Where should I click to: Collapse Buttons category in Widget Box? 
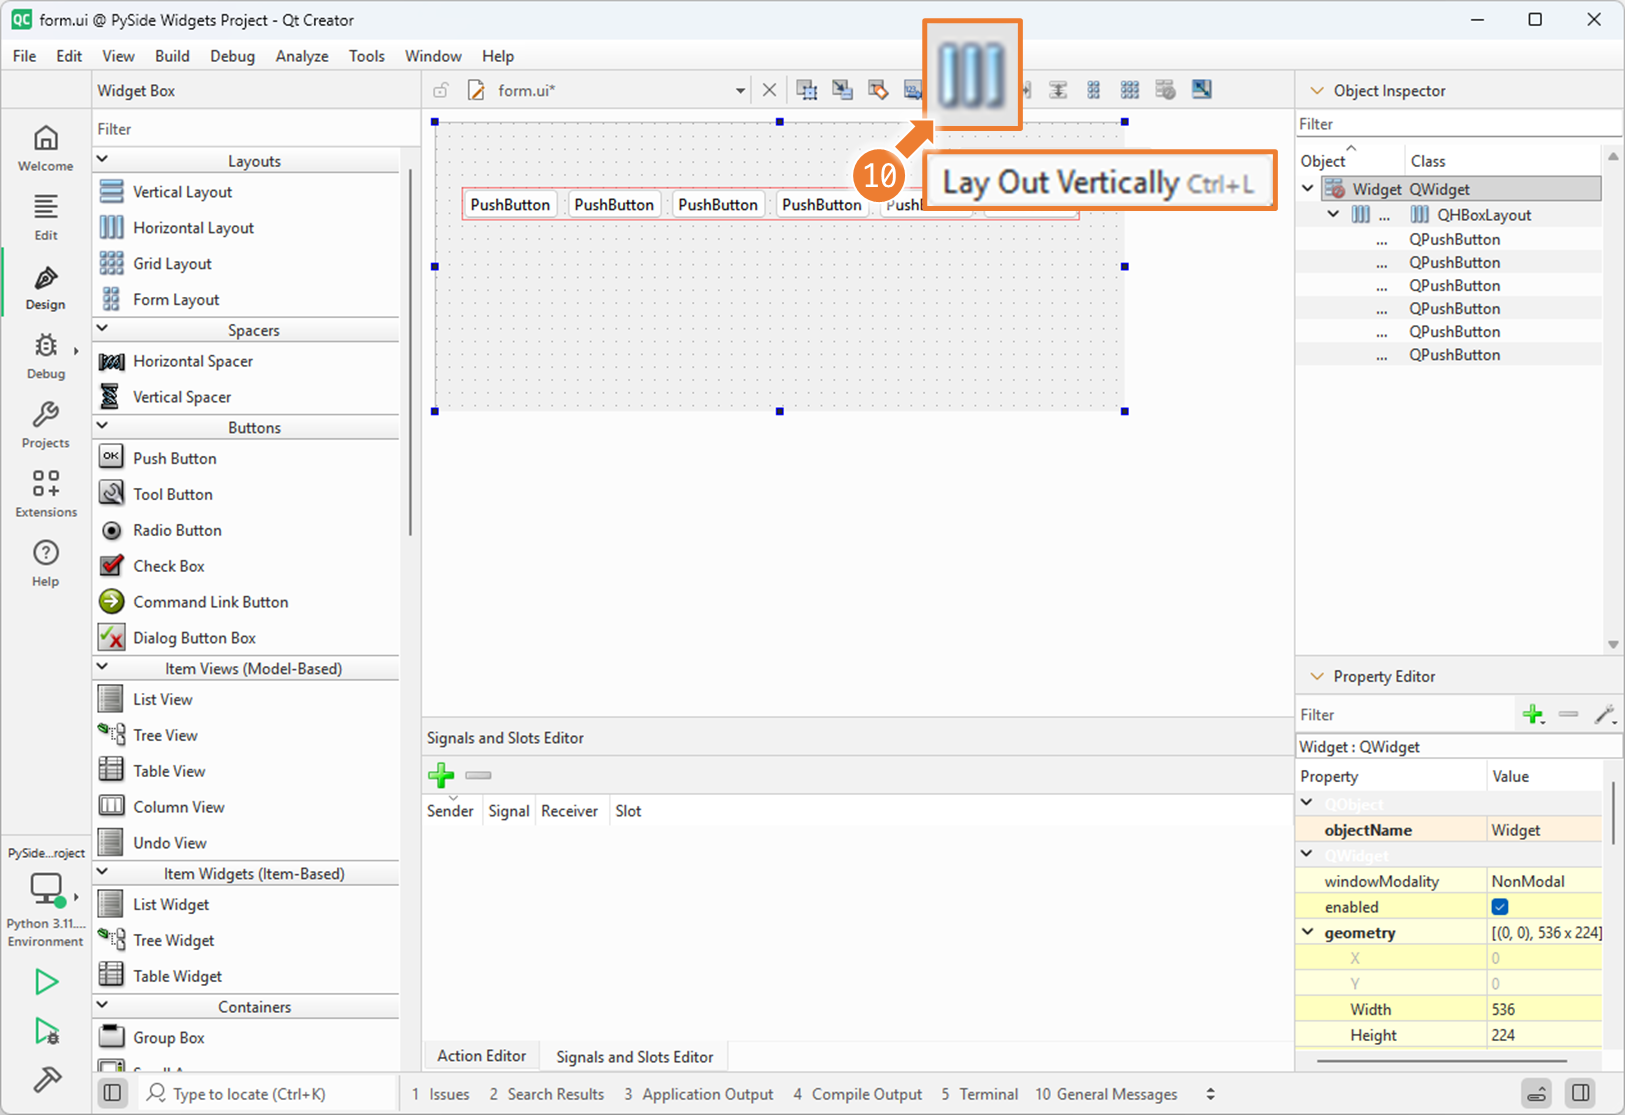click(x=103, y=427)
